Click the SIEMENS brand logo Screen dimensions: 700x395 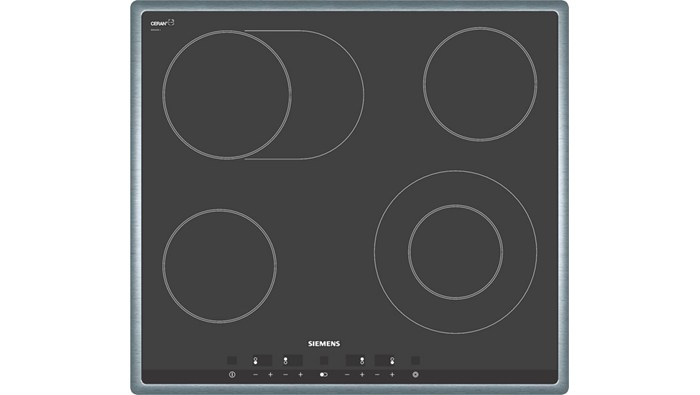324,344
